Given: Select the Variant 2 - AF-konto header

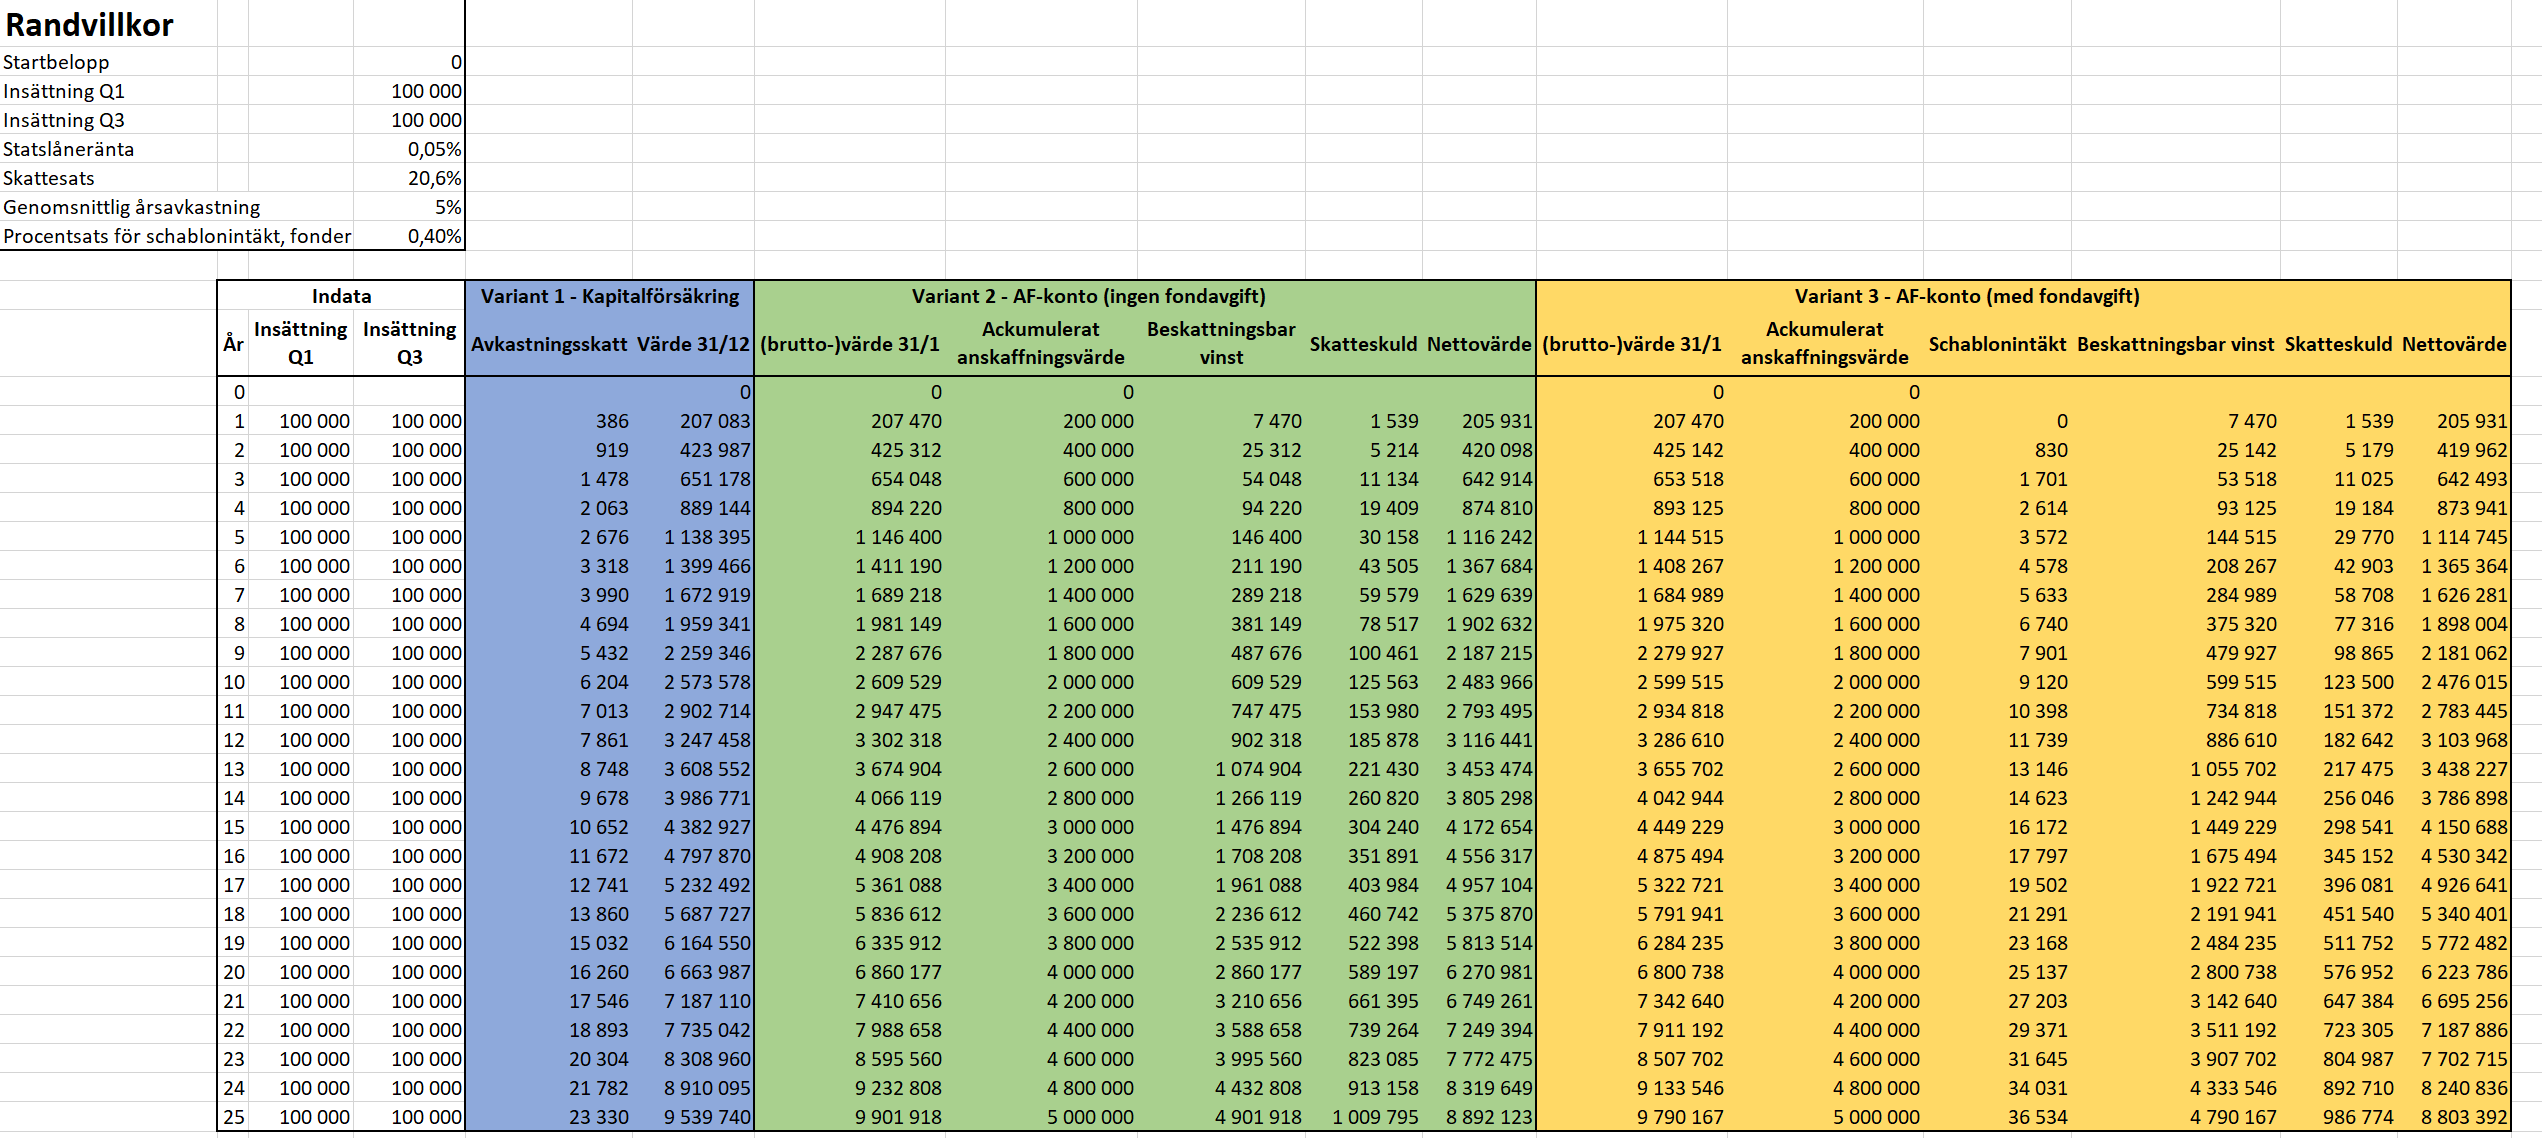Looking at the screenshot, I should [1088, 296].
